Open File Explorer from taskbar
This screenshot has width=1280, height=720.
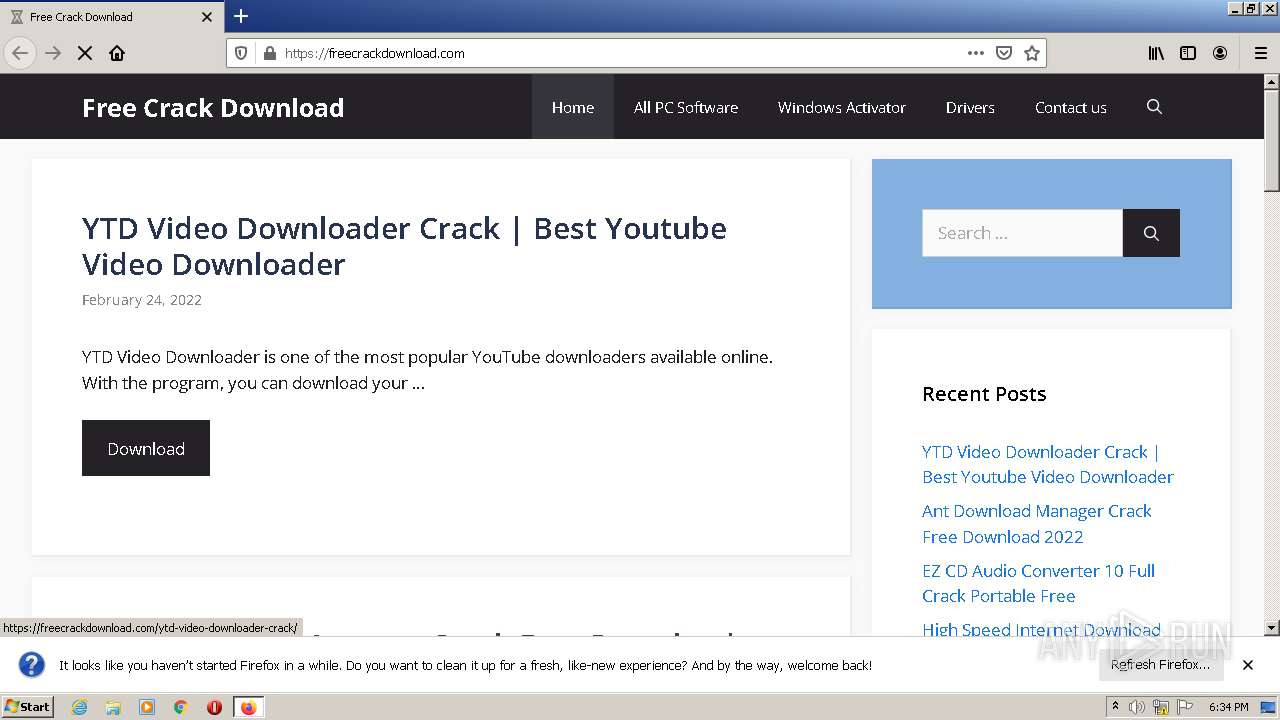tap(113, 707)
